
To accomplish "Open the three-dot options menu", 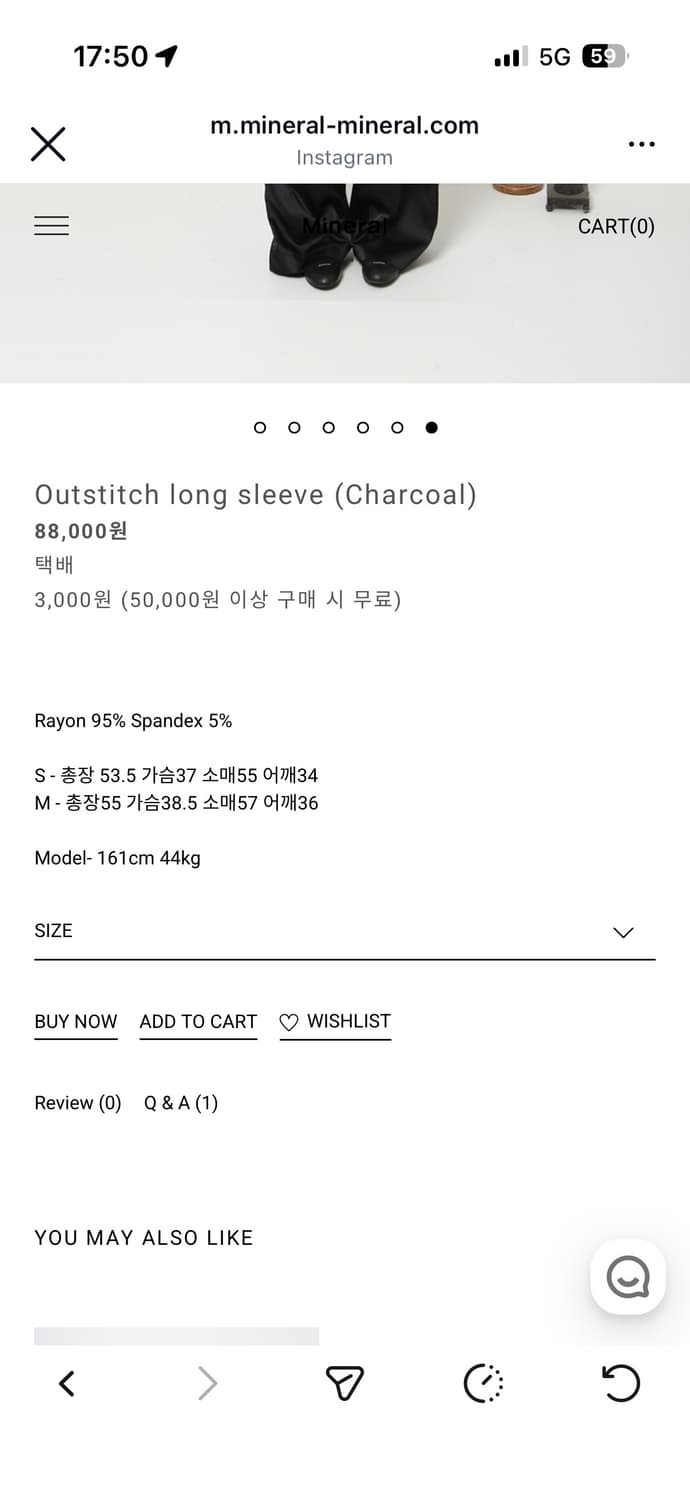I will coord(641,144).
